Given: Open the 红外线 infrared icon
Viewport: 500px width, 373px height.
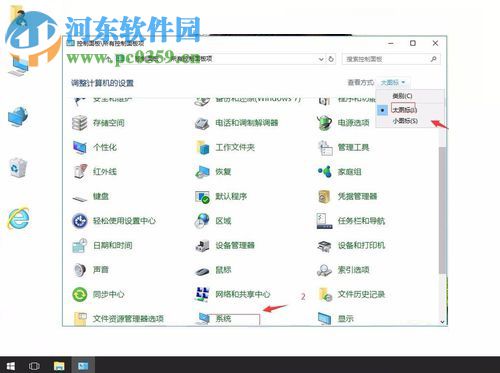Looking at the screenshot, I should [80, 172].
